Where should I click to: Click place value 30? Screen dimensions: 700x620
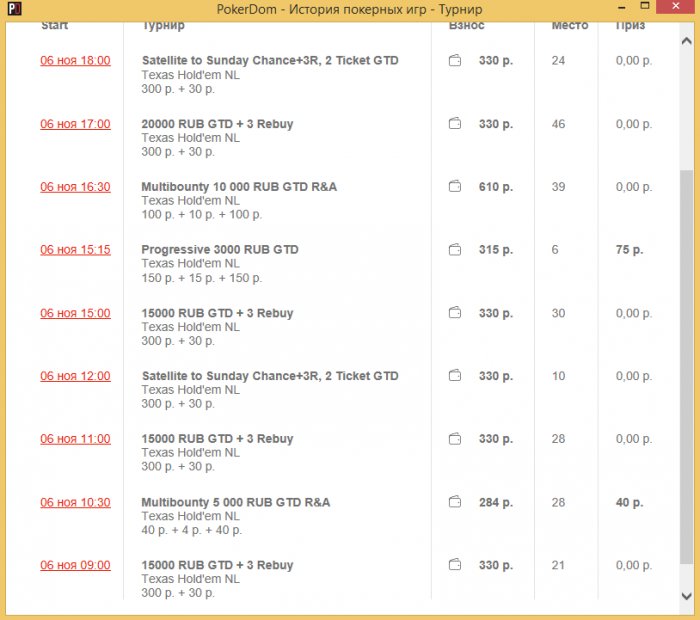click(558, 313)
